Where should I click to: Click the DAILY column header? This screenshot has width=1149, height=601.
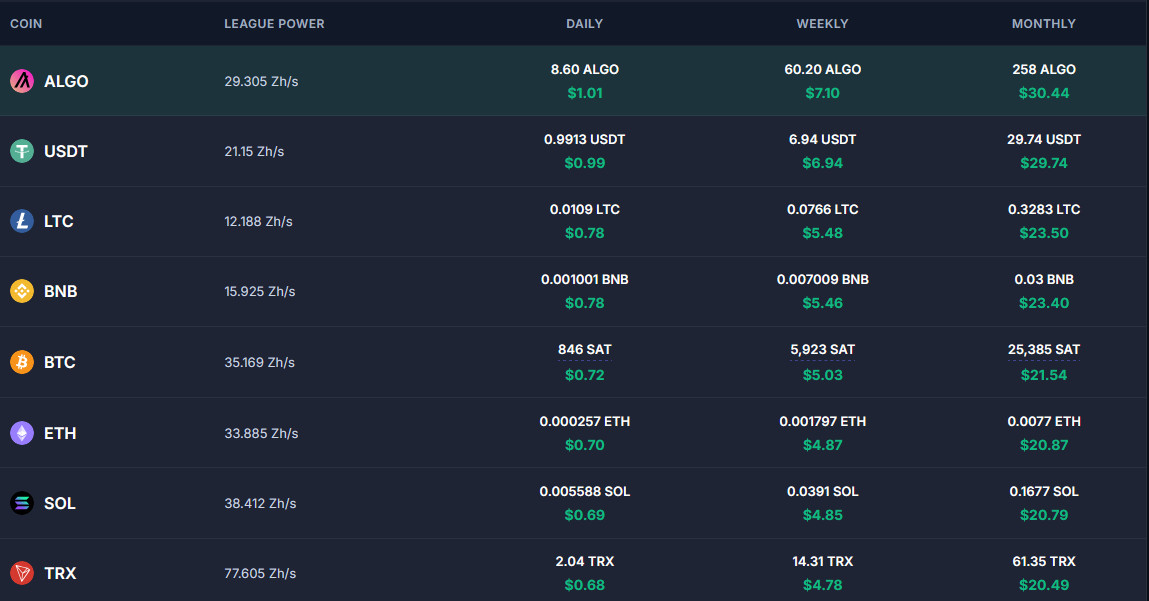pyautogui.click(x=584, y=23)
